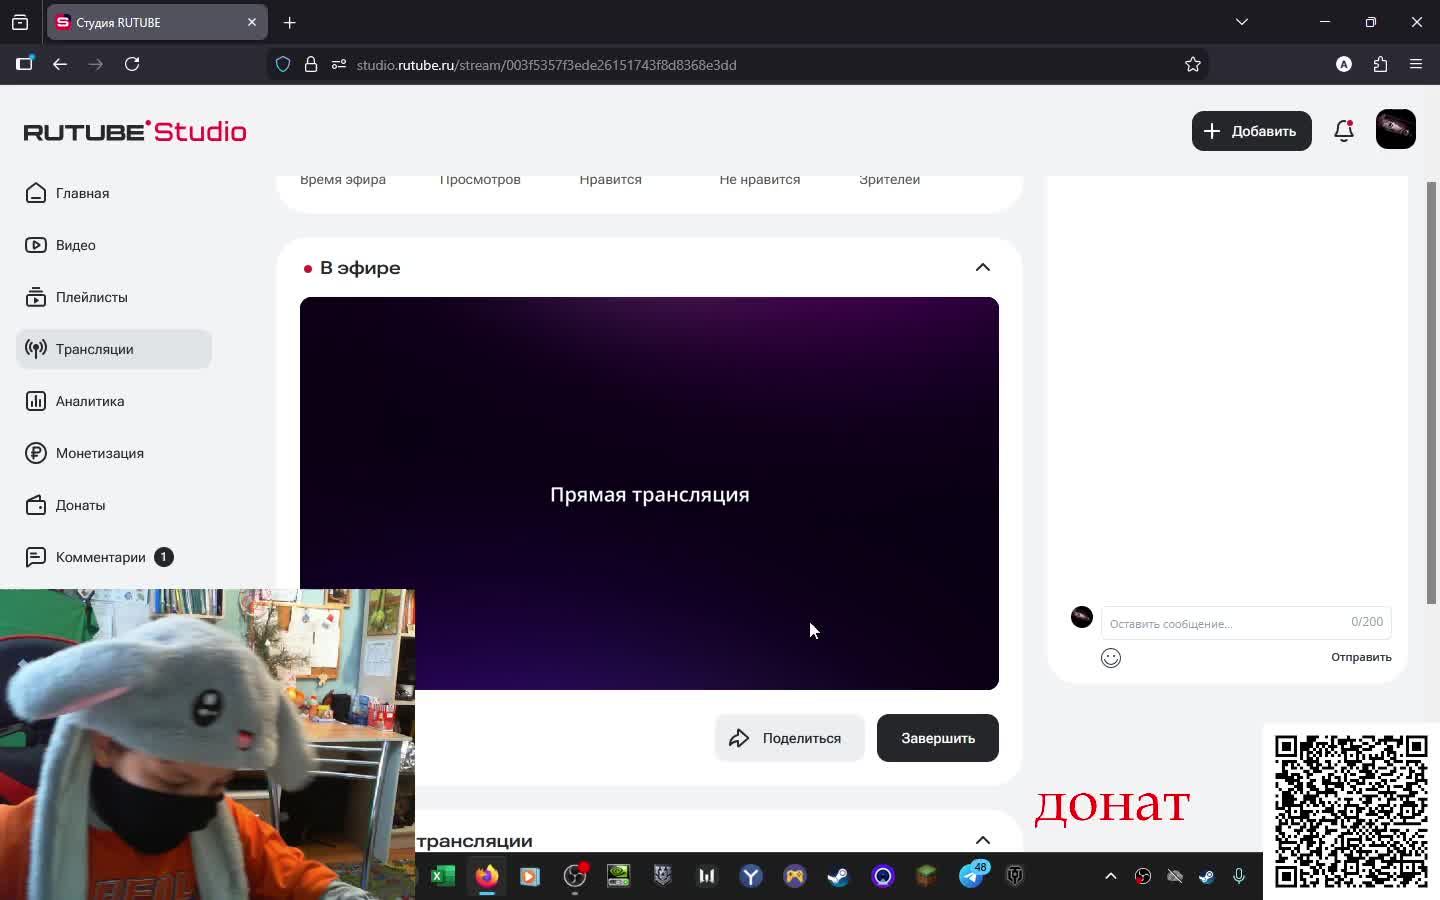Open Комментарии with badge 1
This screenshot has width=1440, height=900.
click(114, 557)
